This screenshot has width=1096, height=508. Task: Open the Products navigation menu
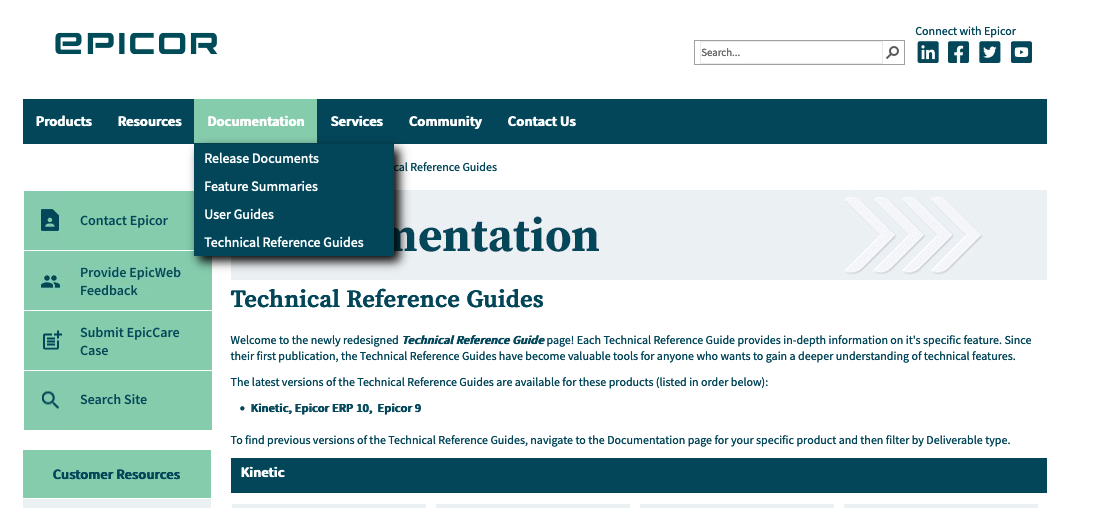click(64, 122)
